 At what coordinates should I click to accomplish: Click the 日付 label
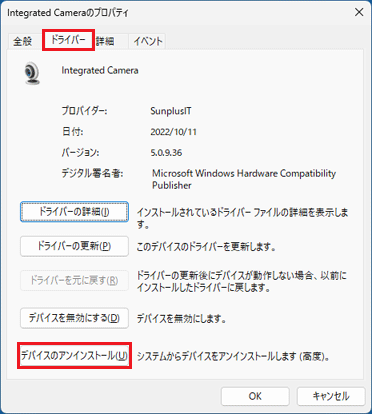point(72,132)
